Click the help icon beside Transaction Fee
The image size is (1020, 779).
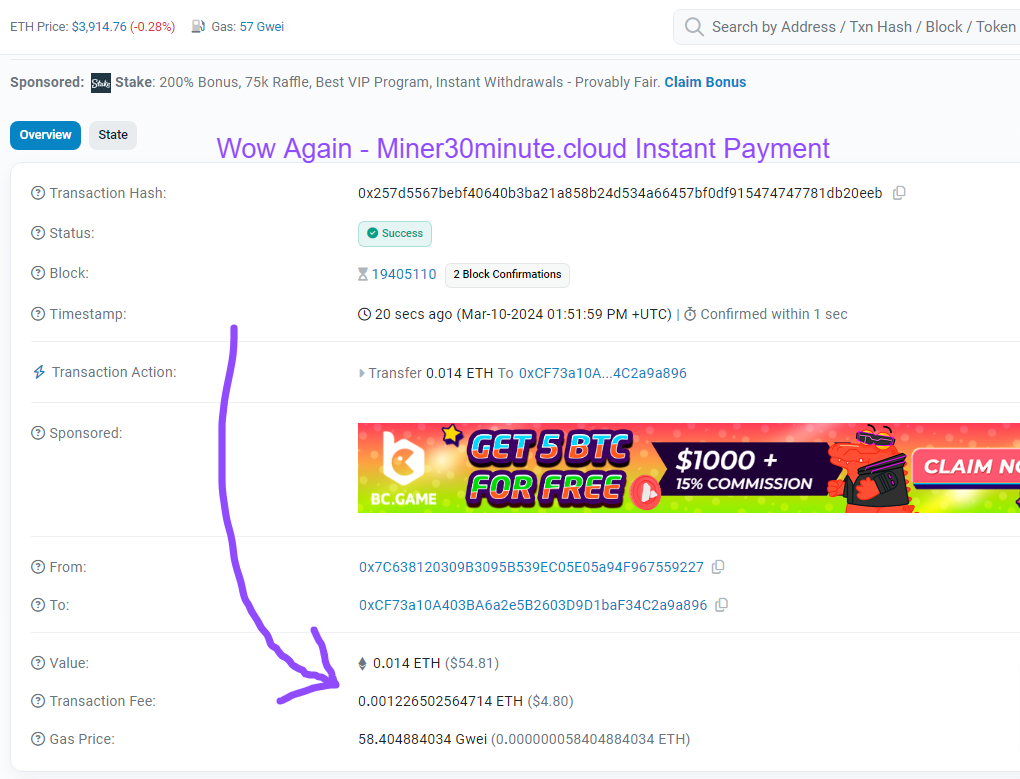pos(38,701)
